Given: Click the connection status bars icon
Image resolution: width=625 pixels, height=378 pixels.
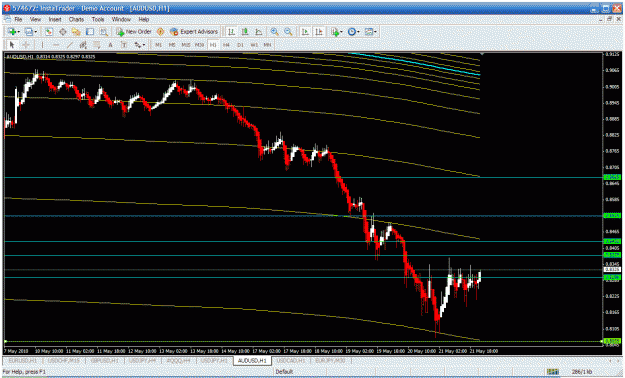Looking at the screenshot, I should pos(553,372).
